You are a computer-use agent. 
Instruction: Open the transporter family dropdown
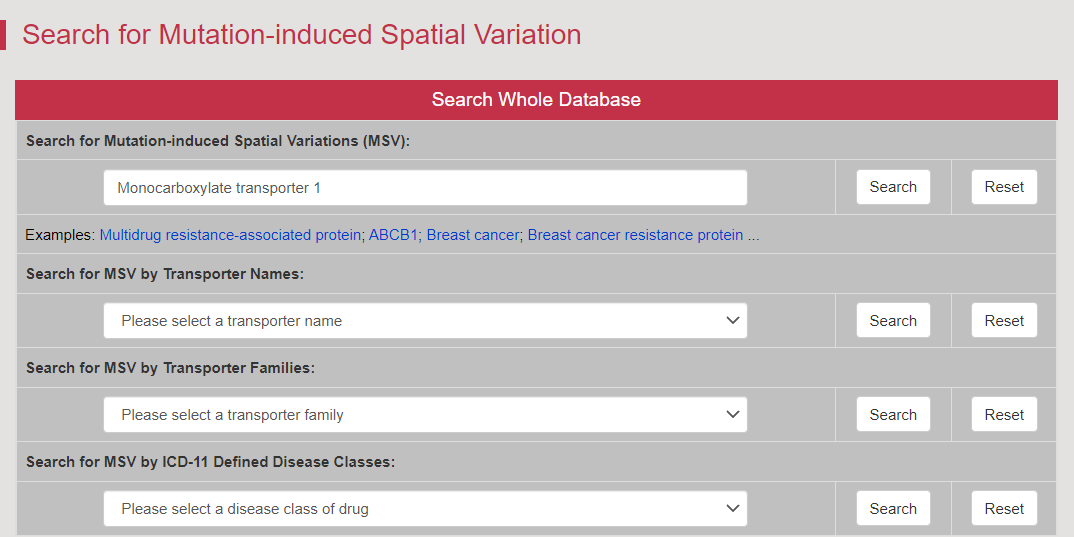(x=425, y=415)
